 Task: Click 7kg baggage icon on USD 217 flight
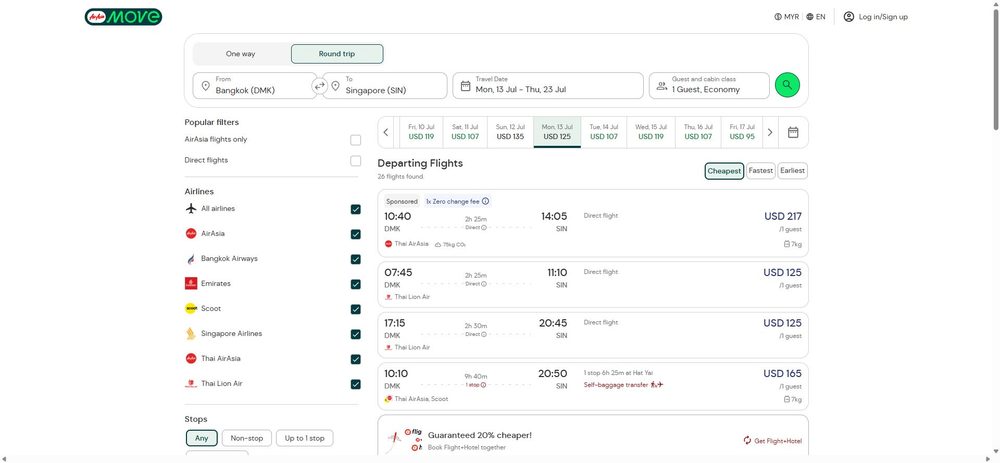click(x=787, y=244)
